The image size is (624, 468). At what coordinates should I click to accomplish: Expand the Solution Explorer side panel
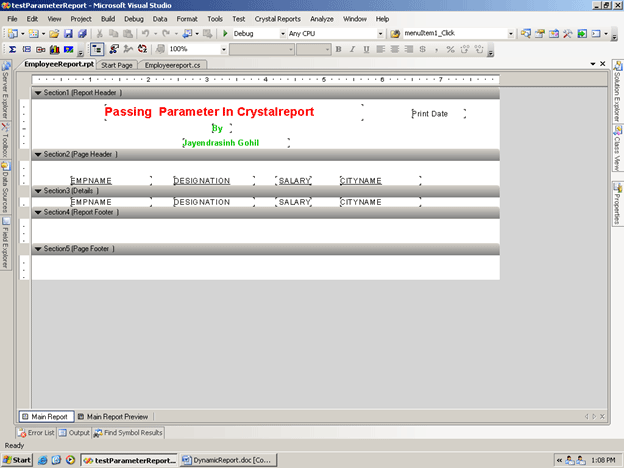(617, 92)
